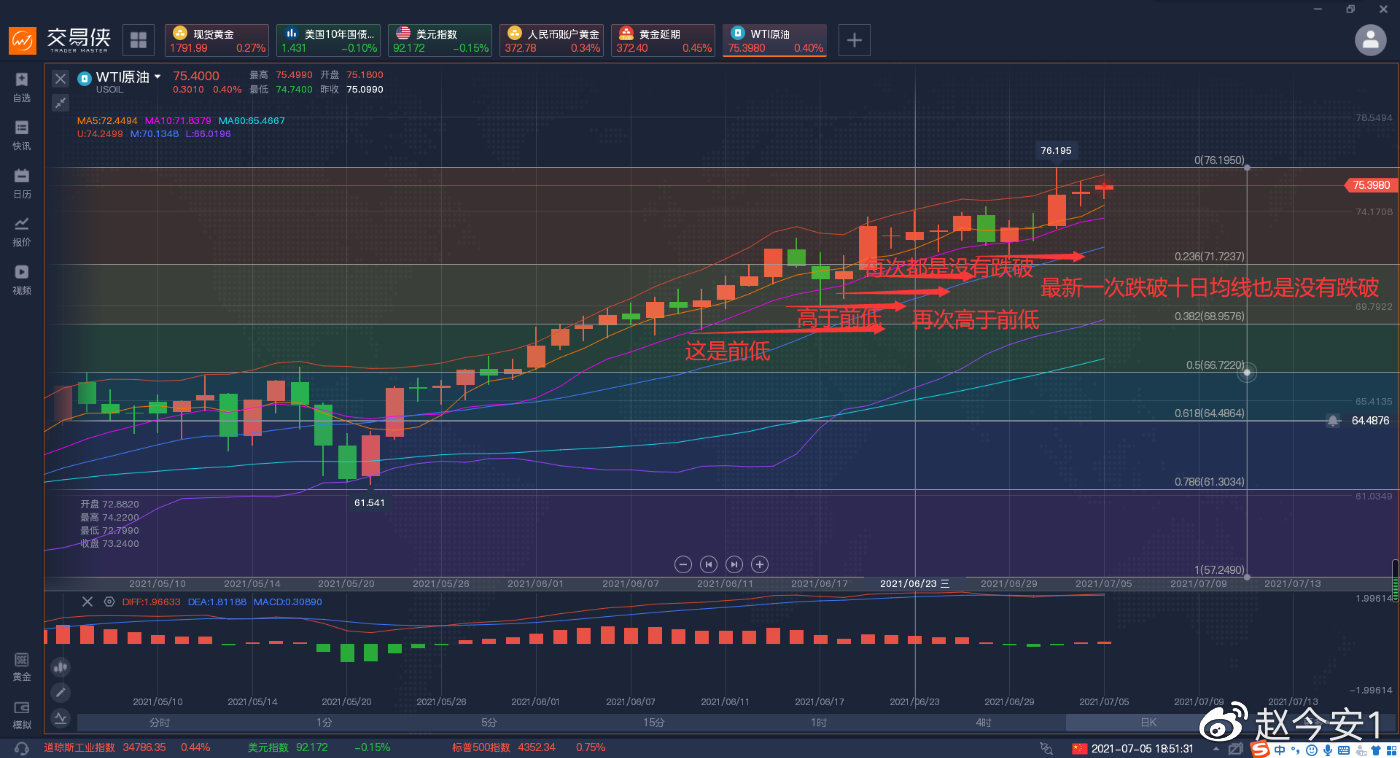Open the soft keyboard icon in IME bar

1343,749
